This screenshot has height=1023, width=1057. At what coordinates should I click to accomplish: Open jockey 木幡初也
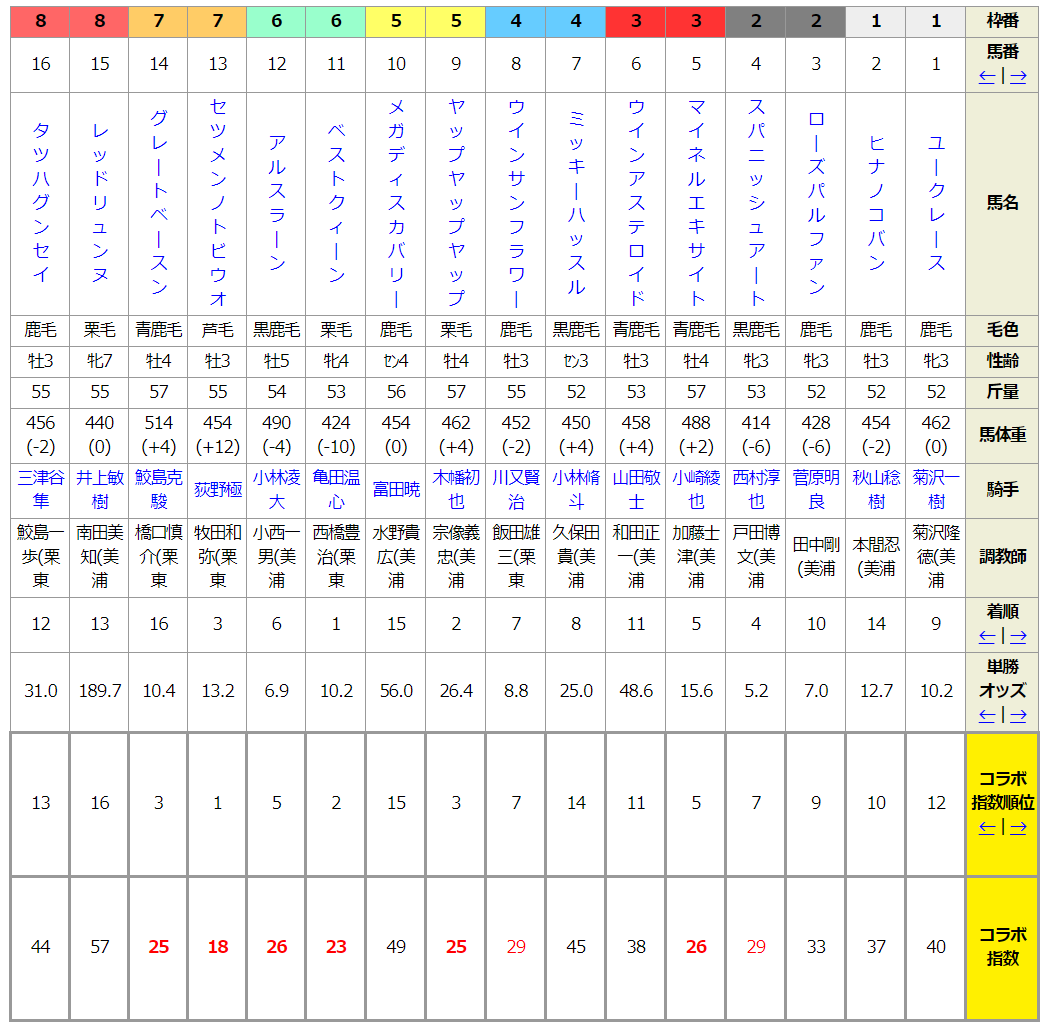(x=456, y=489)
